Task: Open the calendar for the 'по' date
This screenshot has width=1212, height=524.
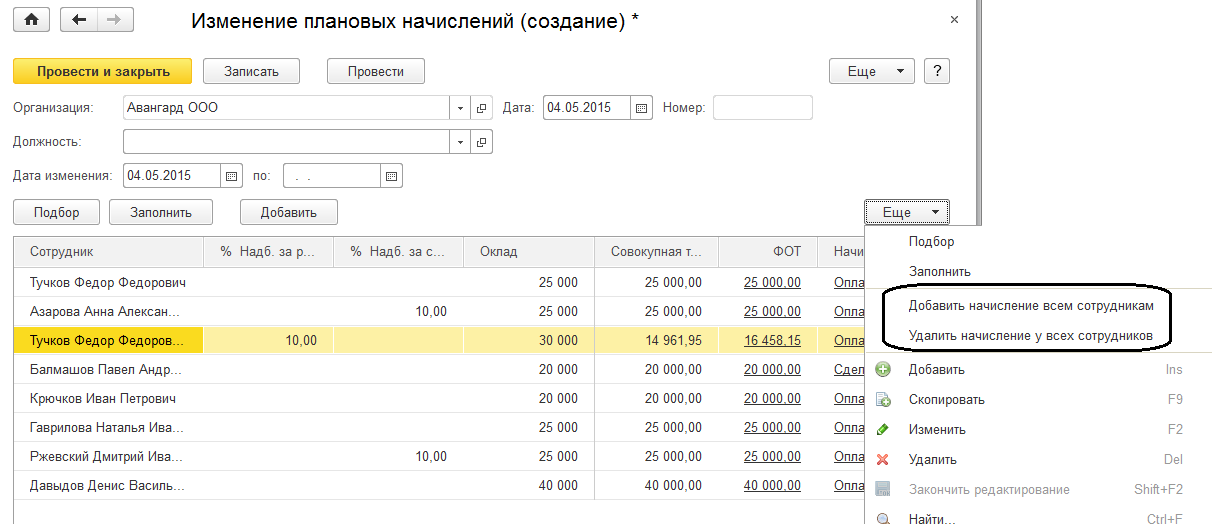Action: click(x=392, y=176)
